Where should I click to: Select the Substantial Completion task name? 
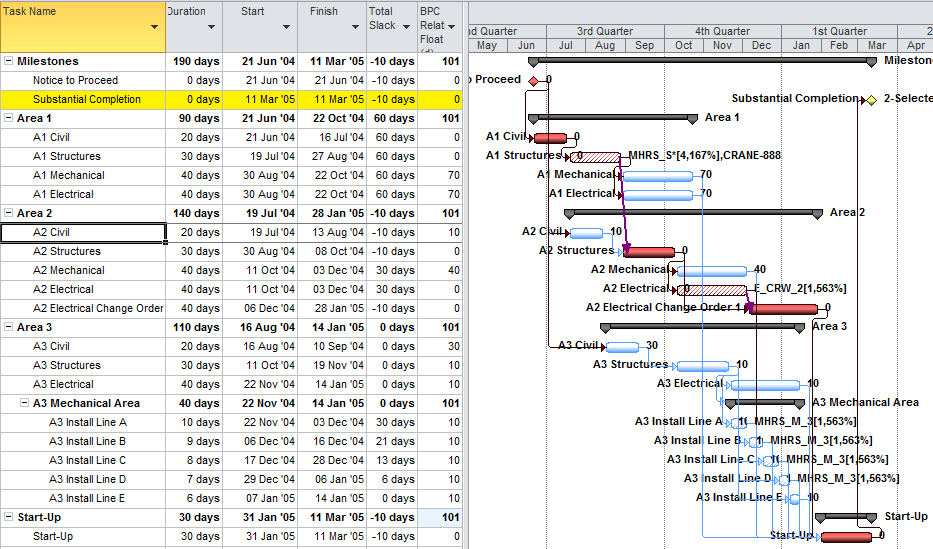(x=87, y=99)
